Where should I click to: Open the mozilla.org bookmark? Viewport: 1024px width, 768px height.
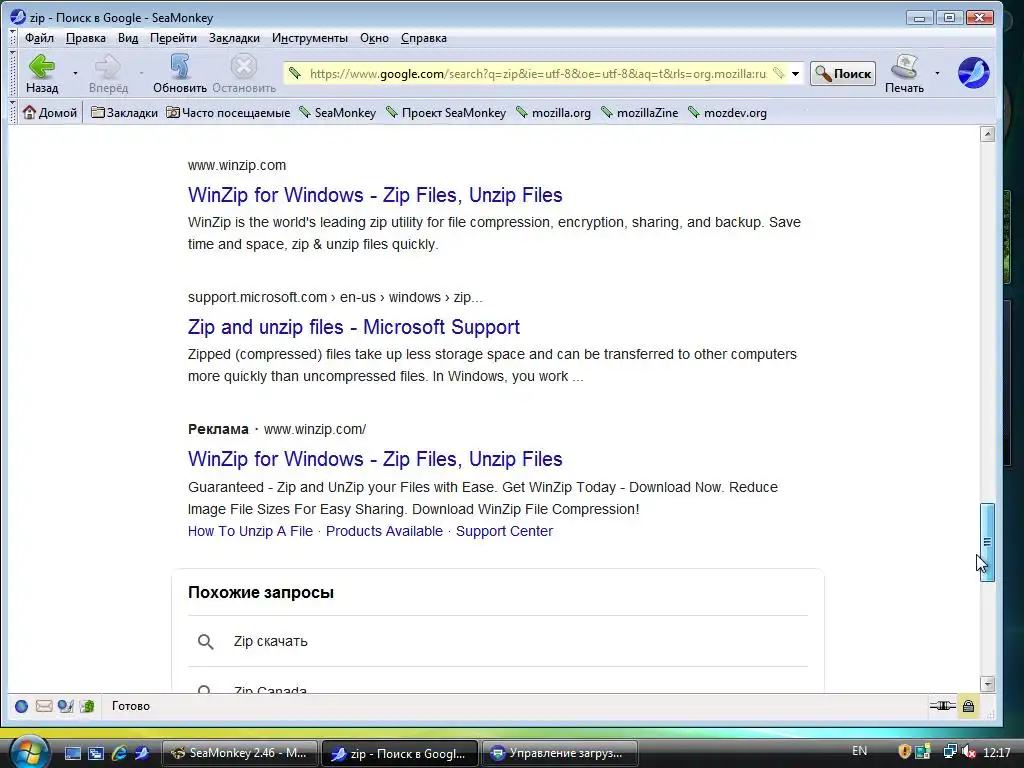click(x=554, y=112)
